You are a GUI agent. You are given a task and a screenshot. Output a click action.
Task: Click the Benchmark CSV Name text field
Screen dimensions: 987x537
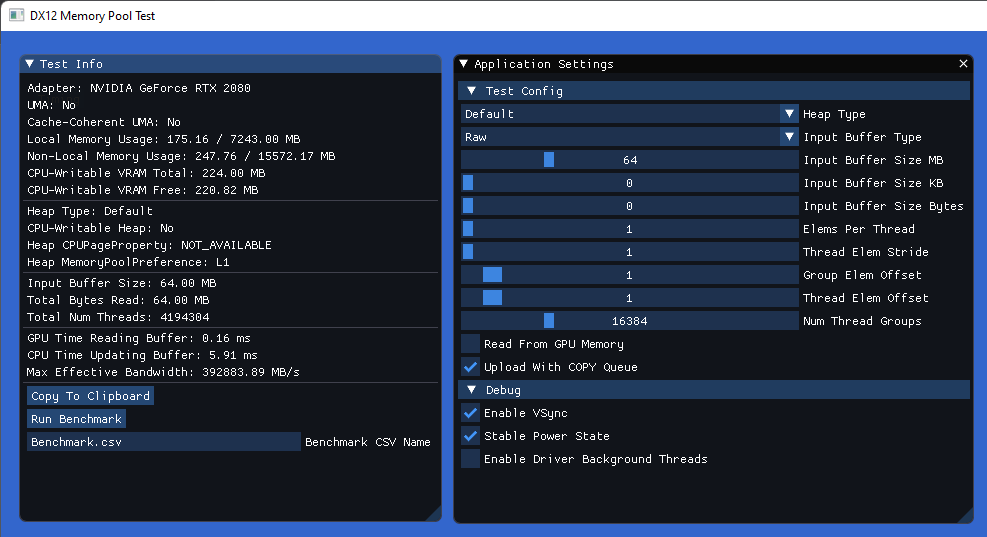coord(163,442)
